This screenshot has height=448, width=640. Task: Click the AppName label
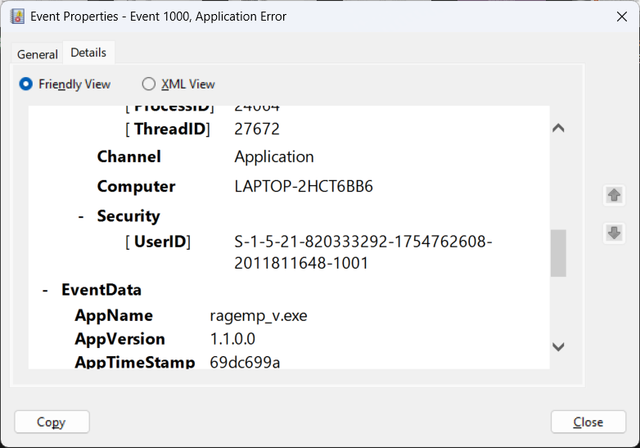point(114,315)
